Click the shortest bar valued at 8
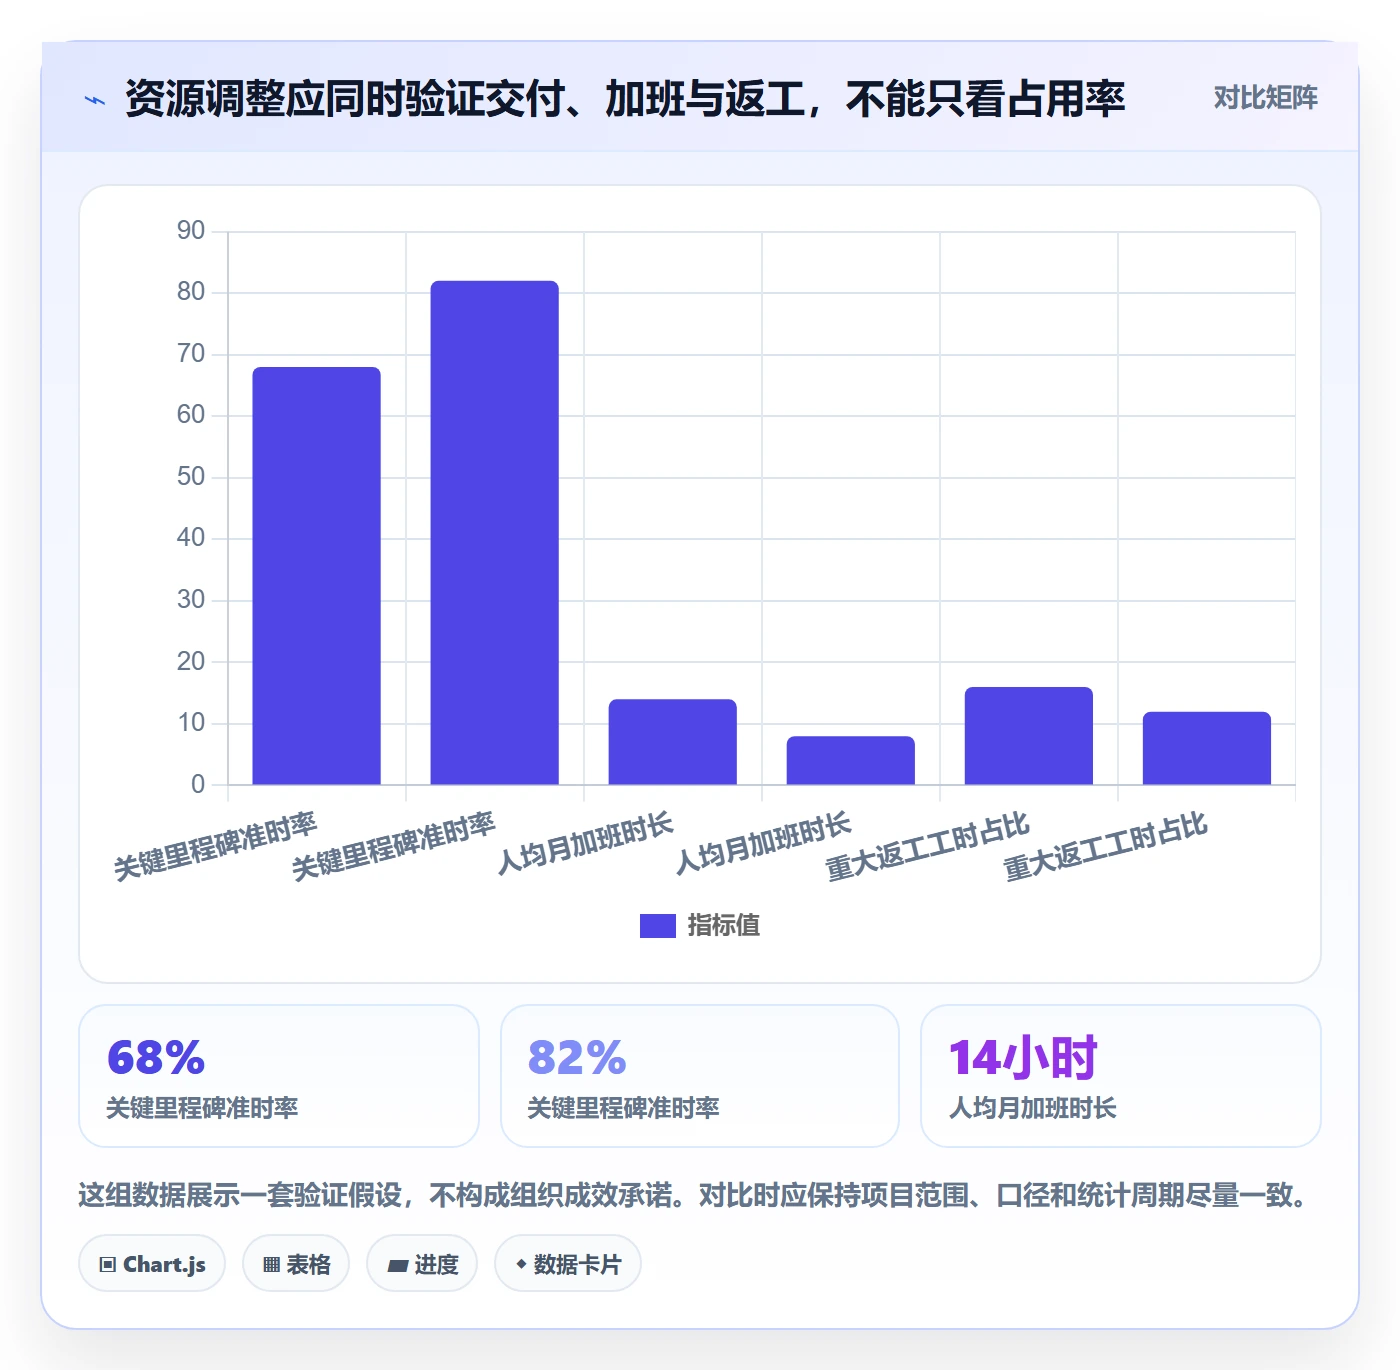The width and height of the screenshot is (1400, 1370). coord(850,760)
